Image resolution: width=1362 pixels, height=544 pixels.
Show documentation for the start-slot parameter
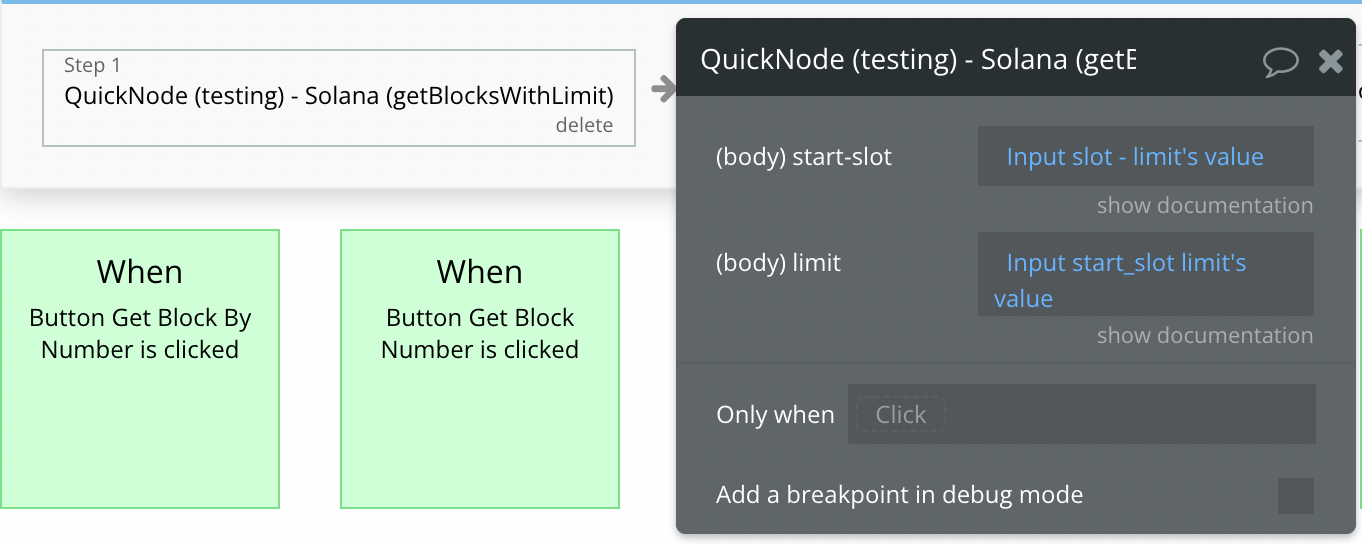click(x=1205, y=205)
